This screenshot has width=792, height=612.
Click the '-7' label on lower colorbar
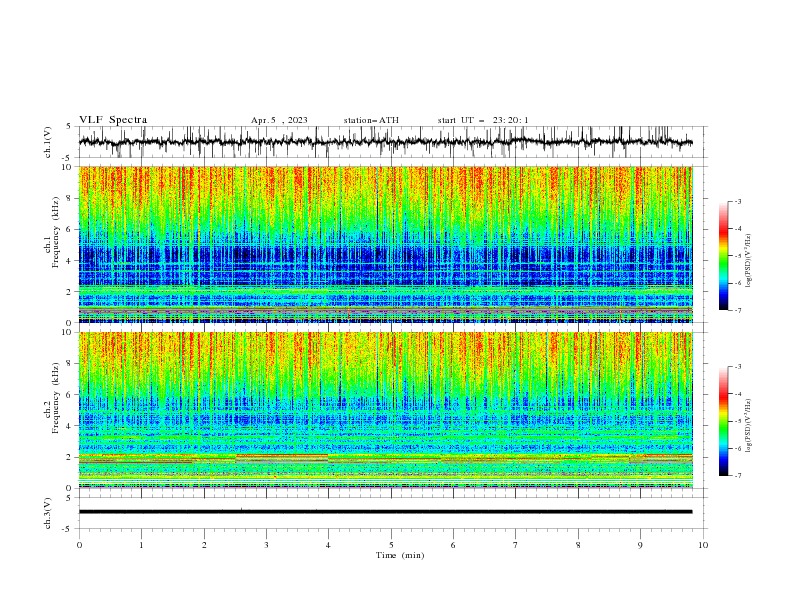[x=737, y=476]
